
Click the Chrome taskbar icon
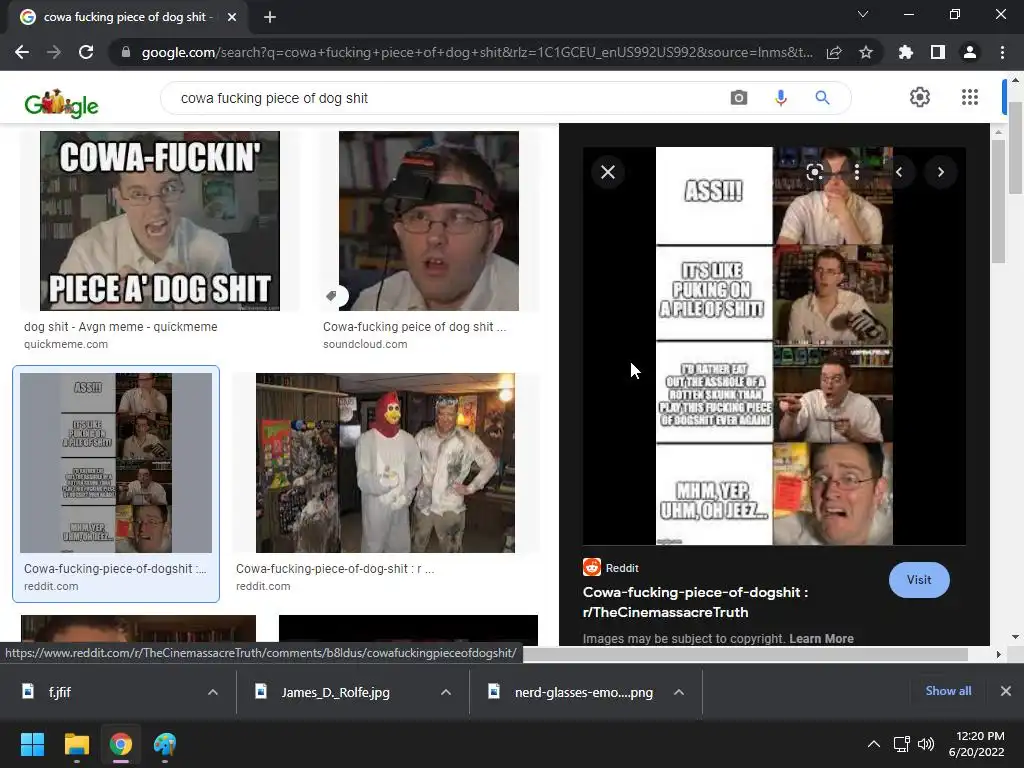121,744
